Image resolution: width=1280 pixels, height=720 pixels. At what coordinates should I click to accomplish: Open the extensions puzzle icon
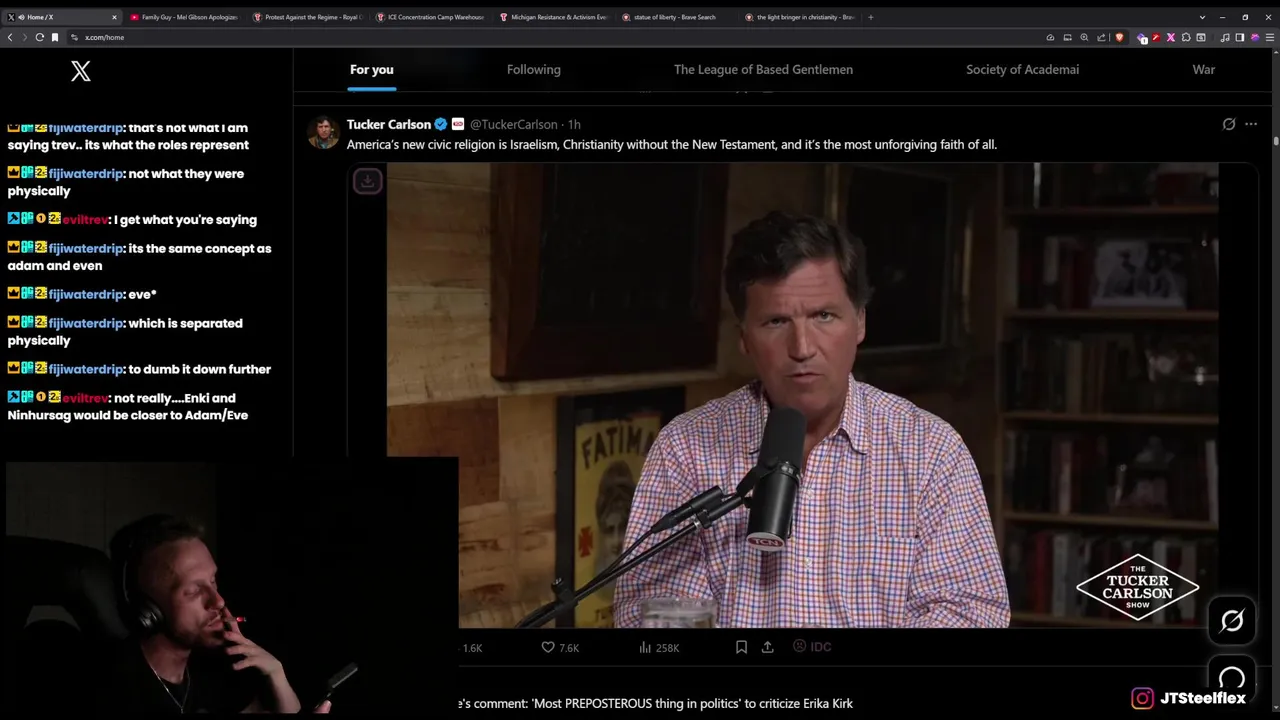(x=1185, y=37)
